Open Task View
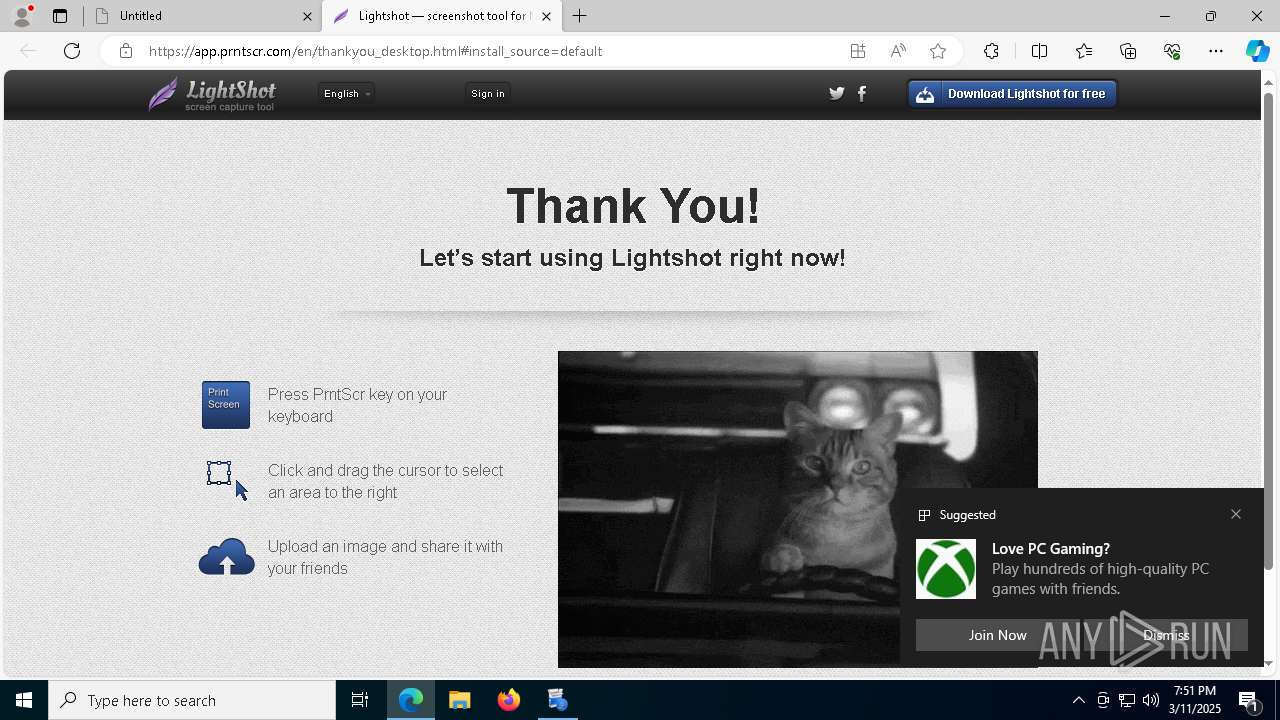 click(x=360, y=700)
